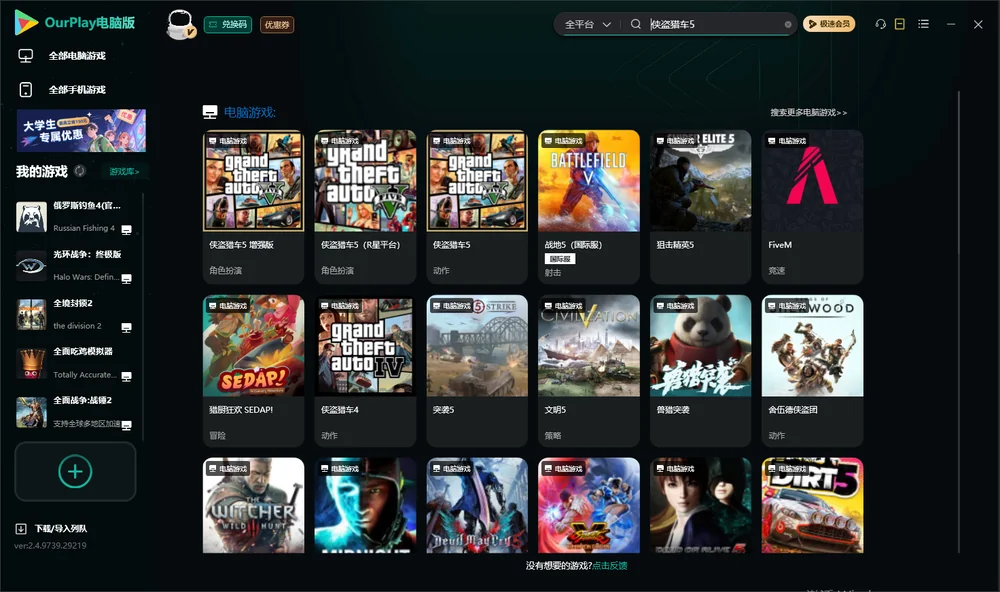1000x592 pixels.
Task: Click the 电脑游戏 badge on FiveM card
Action: coord(787,140)
